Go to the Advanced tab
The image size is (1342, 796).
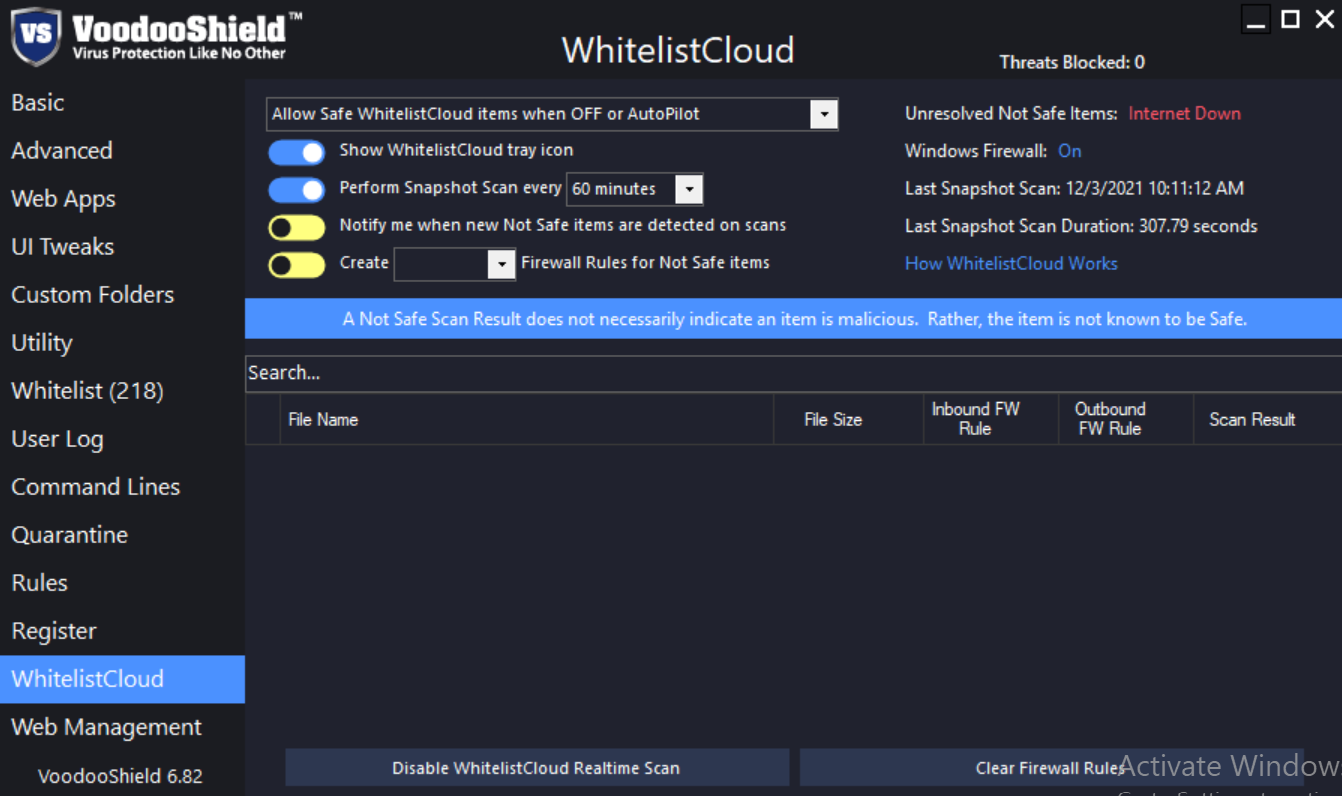tap(122, 151)
